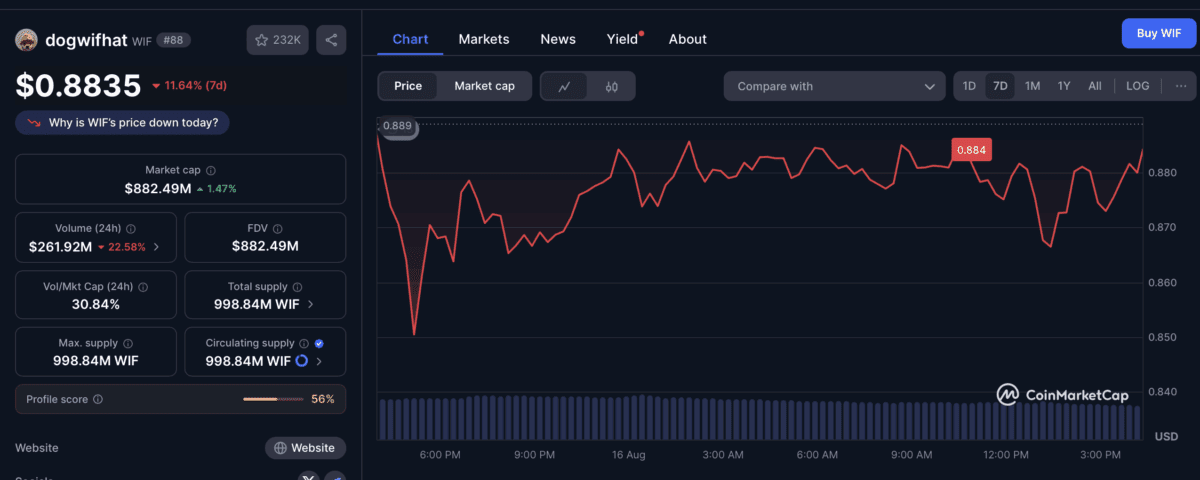Viewport: 1200px width, 480px height.
Task: Click the Profile score progress bar
Action: 272,399
